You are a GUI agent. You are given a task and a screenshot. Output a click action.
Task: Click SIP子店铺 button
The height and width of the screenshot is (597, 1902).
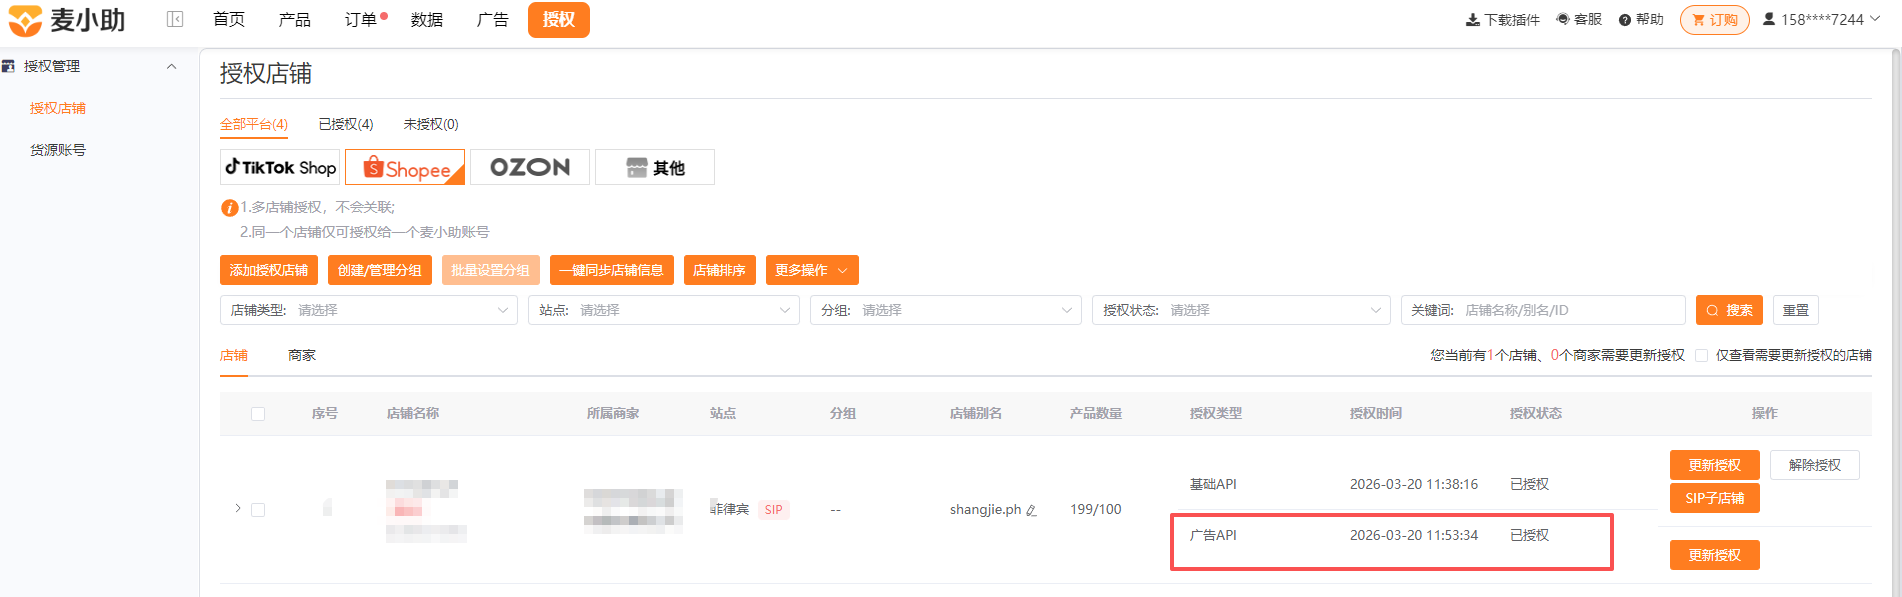(x=1715, y=498)
